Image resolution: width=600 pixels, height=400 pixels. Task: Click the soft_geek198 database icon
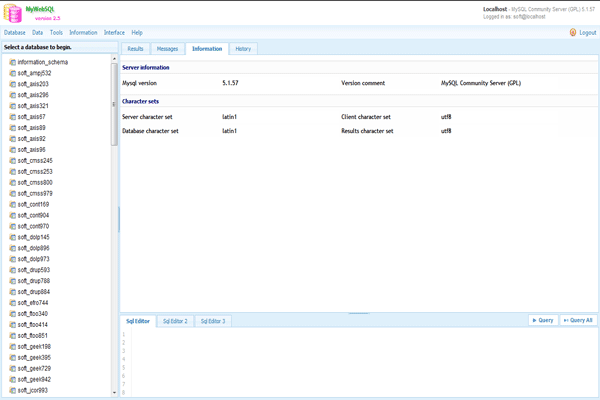13,346
